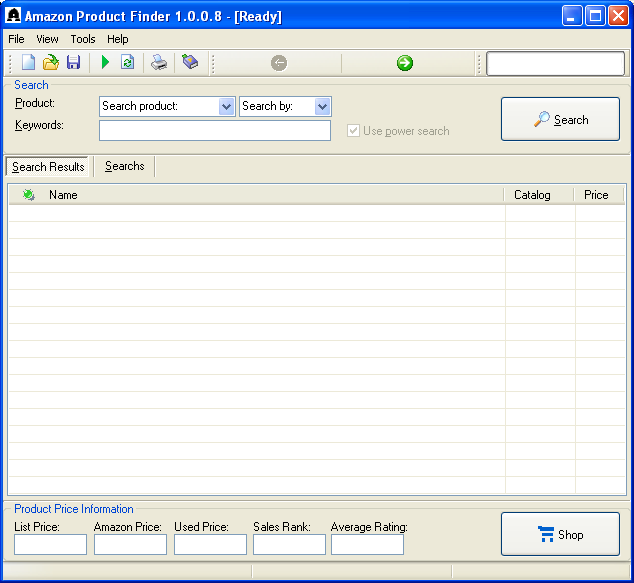Screen dimensions: 634x583
Task: Click the green forward arrow button
Action: click(x=405, y=63)
